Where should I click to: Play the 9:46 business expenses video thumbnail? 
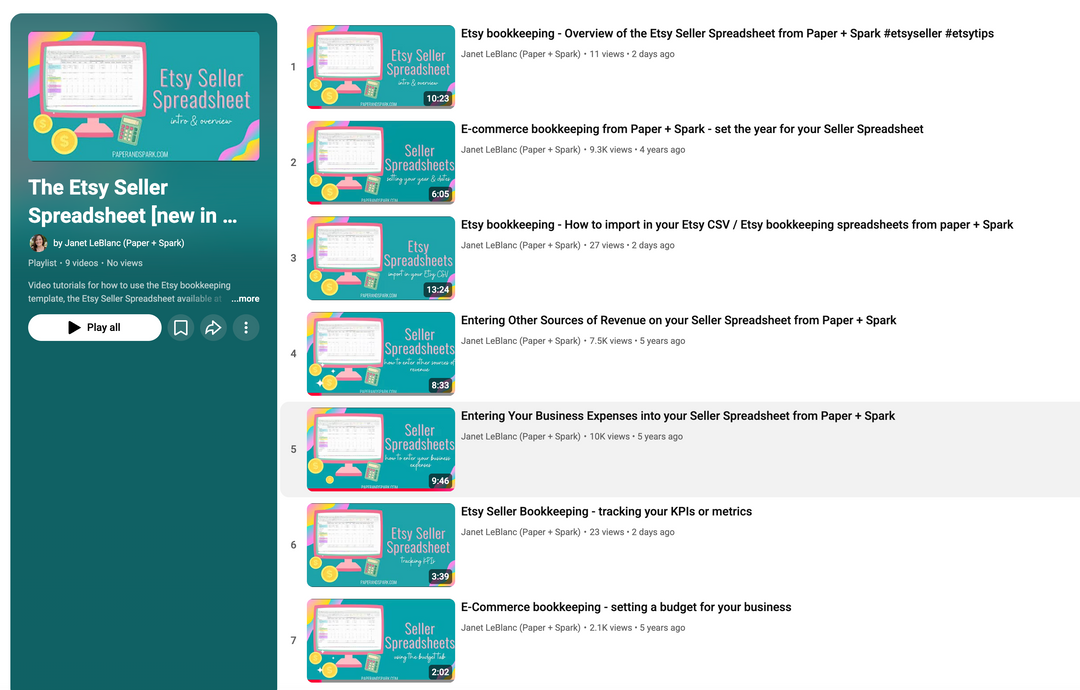pos(381,449)
